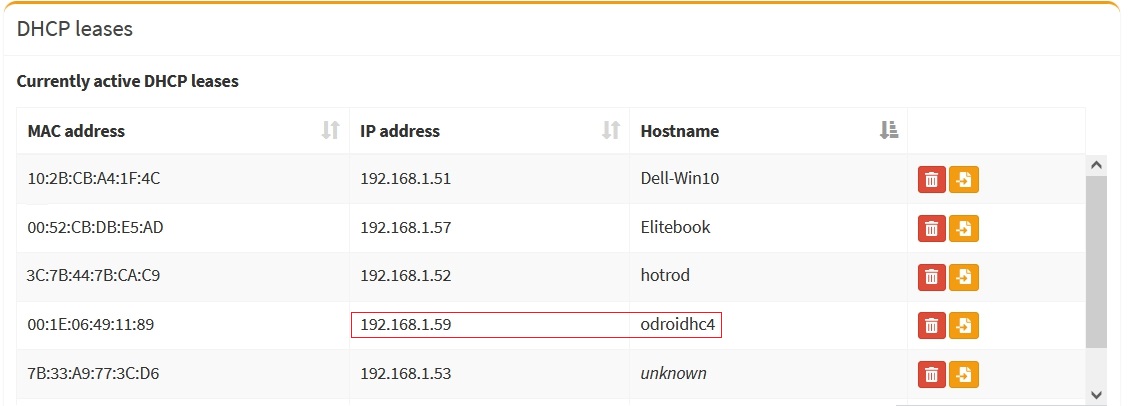Viewport: 1128px width, 406px height.
Task: Add 192.168.1.53 to static leases
Action: (963, 374)
